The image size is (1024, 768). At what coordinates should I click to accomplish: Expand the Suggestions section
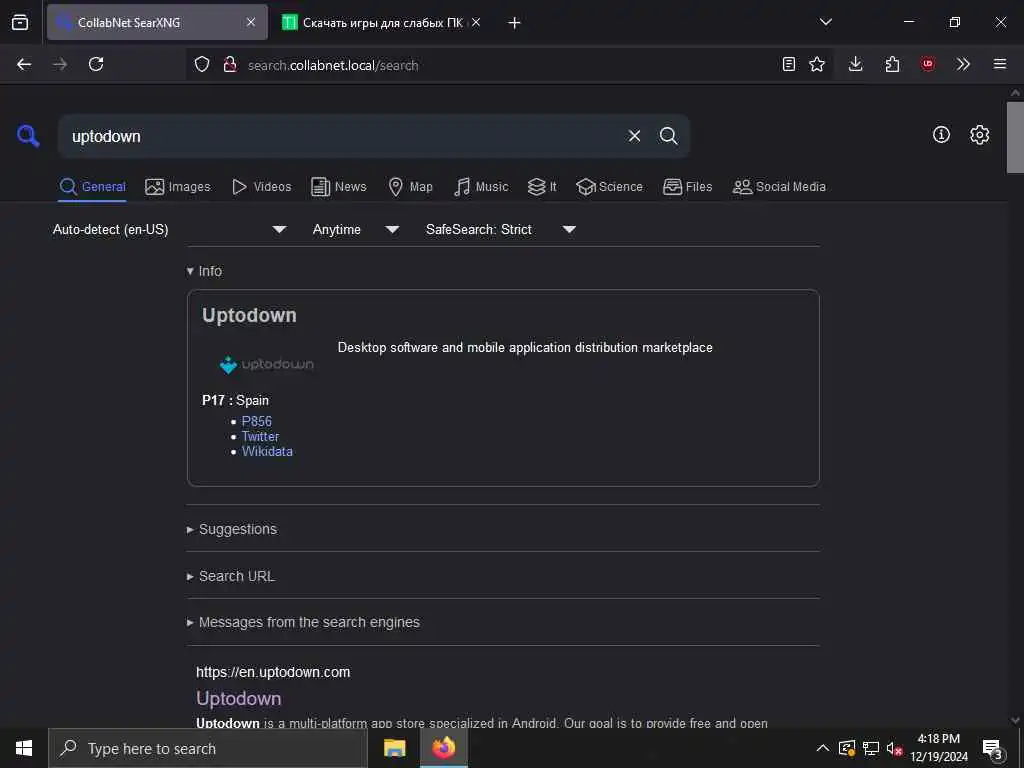coord(232,529)
